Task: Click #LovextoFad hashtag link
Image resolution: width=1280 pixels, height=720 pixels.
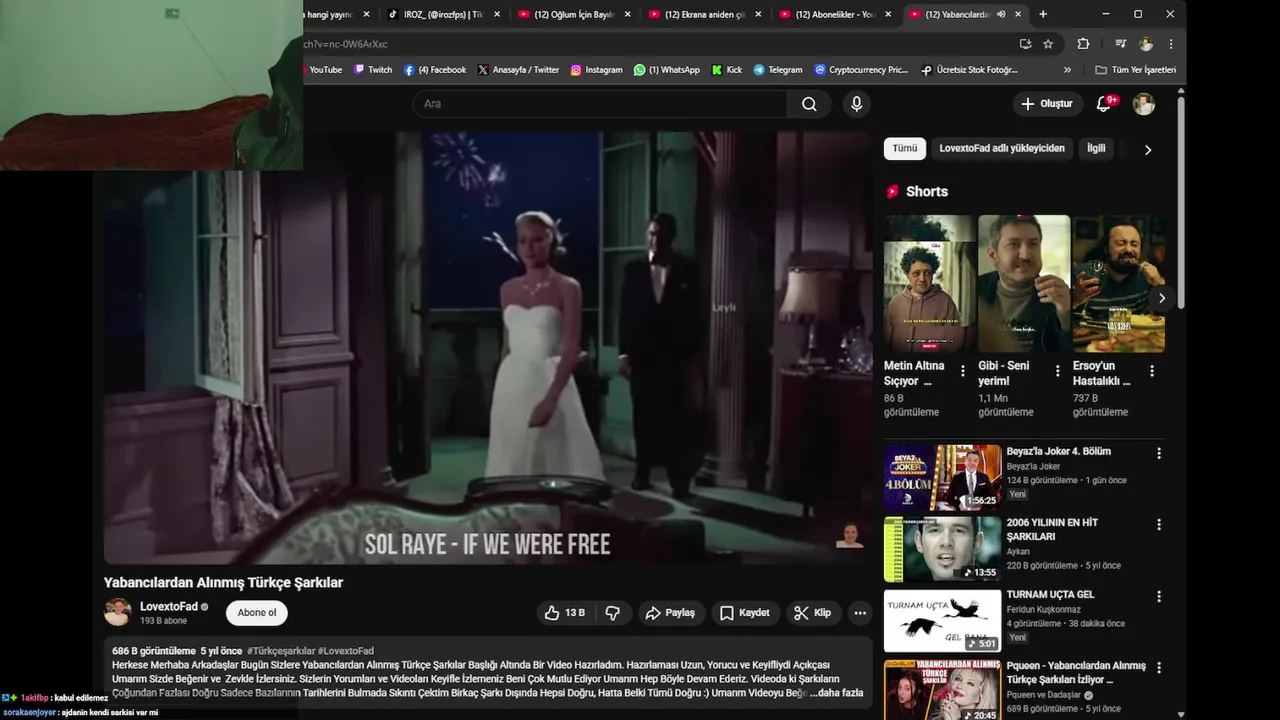Action: coord(346,651)
